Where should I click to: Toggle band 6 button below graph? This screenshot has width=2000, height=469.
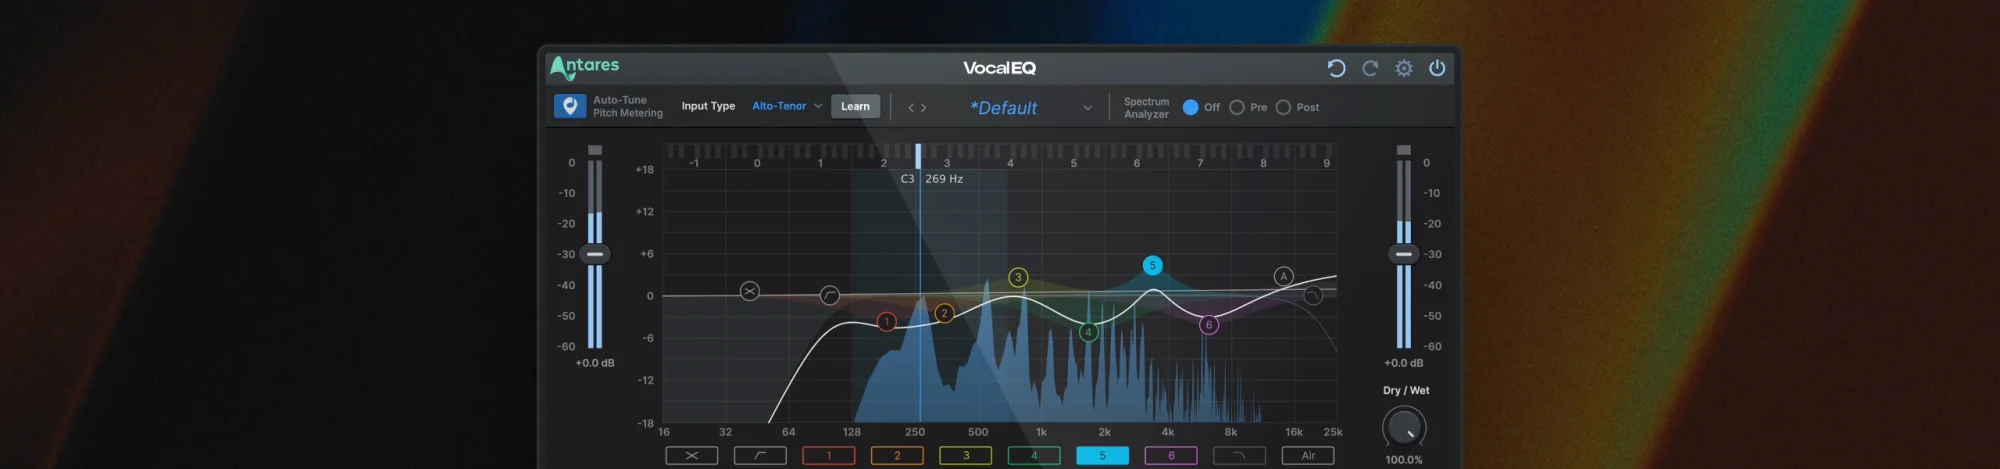pyautogui.click(x=1171, y=456)
